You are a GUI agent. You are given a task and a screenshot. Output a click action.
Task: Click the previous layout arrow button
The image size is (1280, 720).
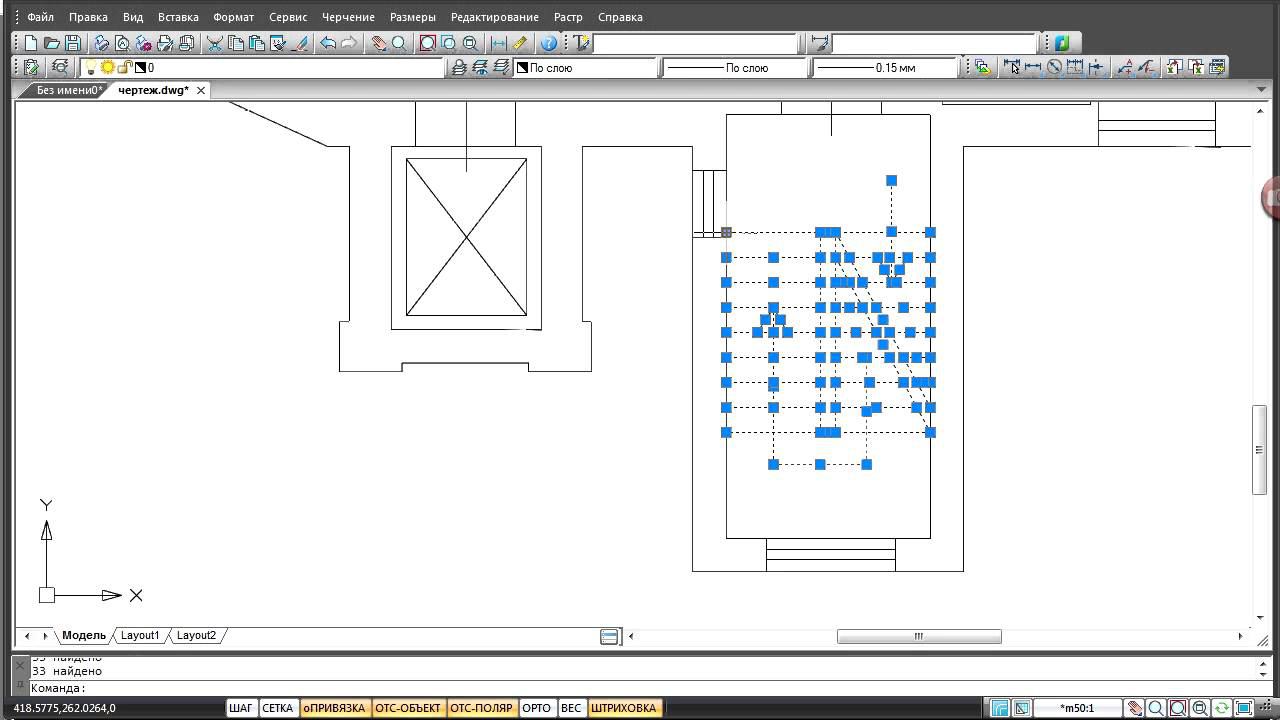27,635
